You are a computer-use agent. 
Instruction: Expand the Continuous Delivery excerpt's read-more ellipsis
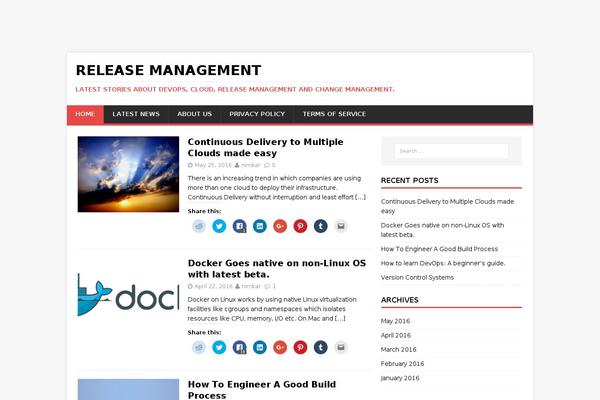360,197
